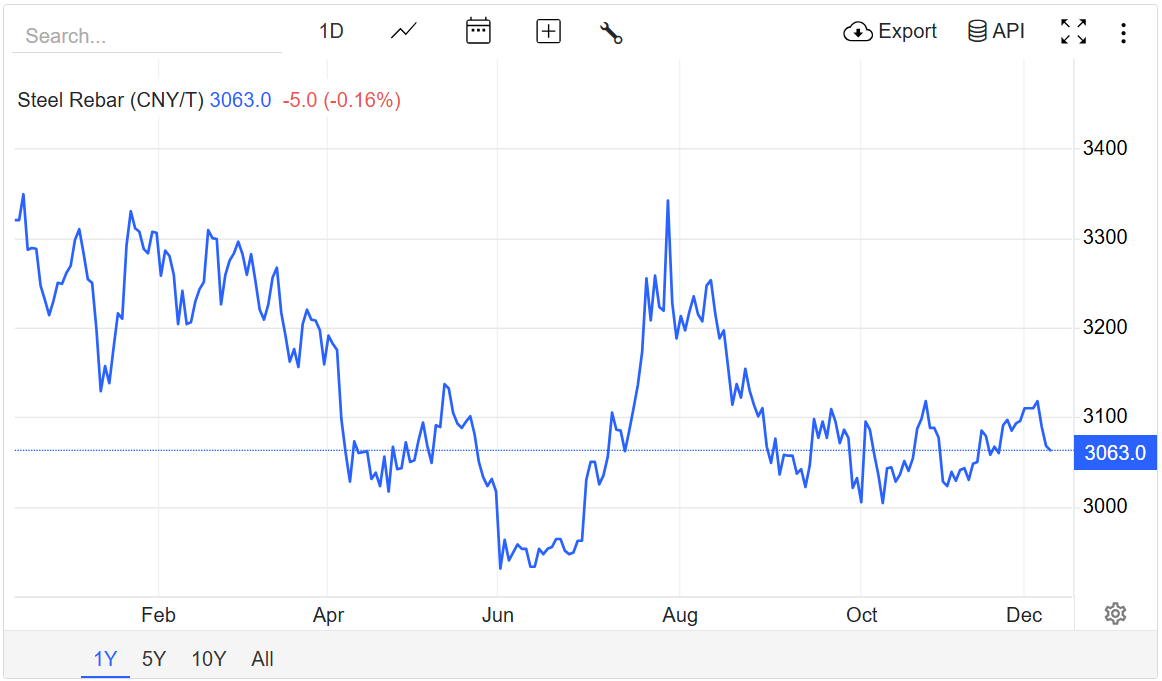Click the Search input field
This screenshot has height=681, width=1162.
point(147,36)
